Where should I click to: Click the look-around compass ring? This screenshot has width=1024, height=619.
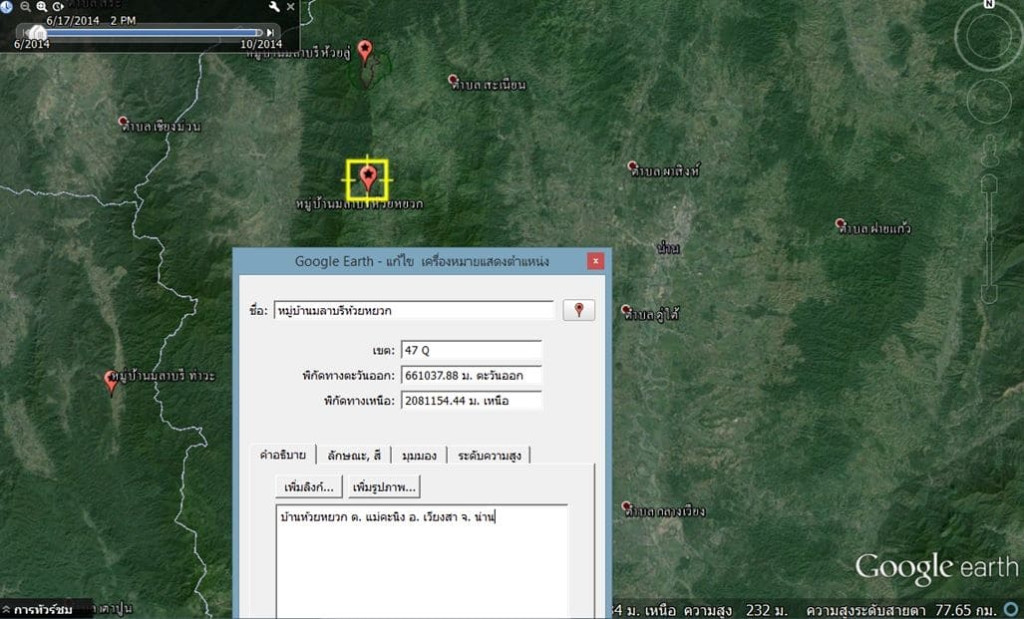click(x=989, y=37)
